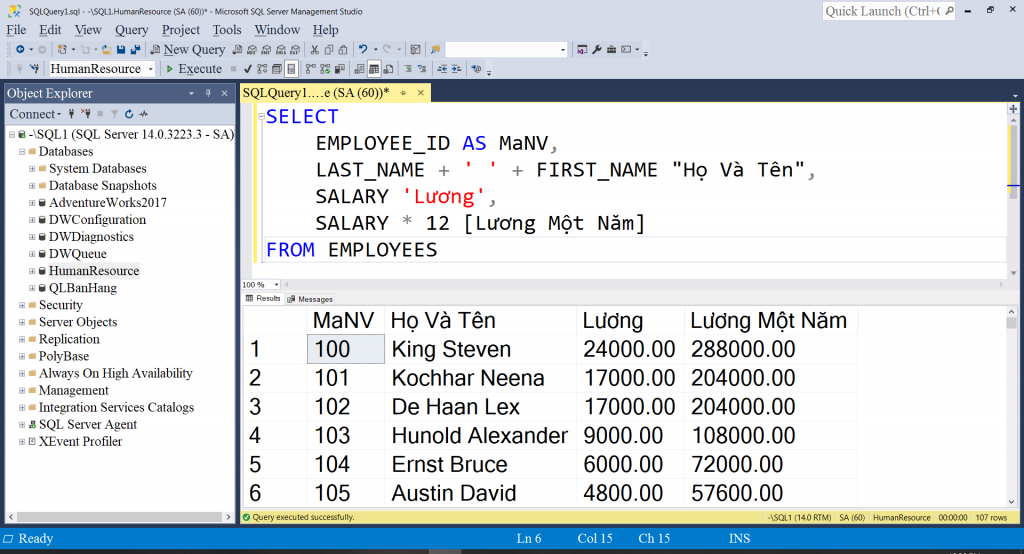Click the Copy icon in toolbar

click(328, 50)
